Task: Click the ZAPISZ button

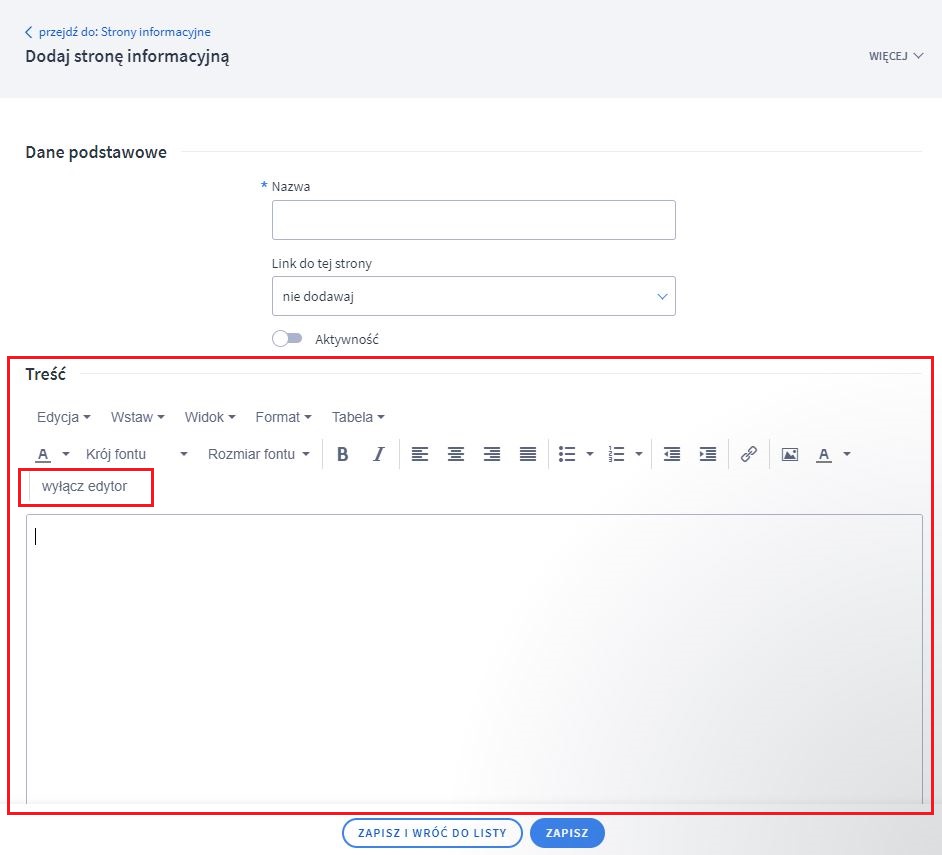Action: [567, 833]
